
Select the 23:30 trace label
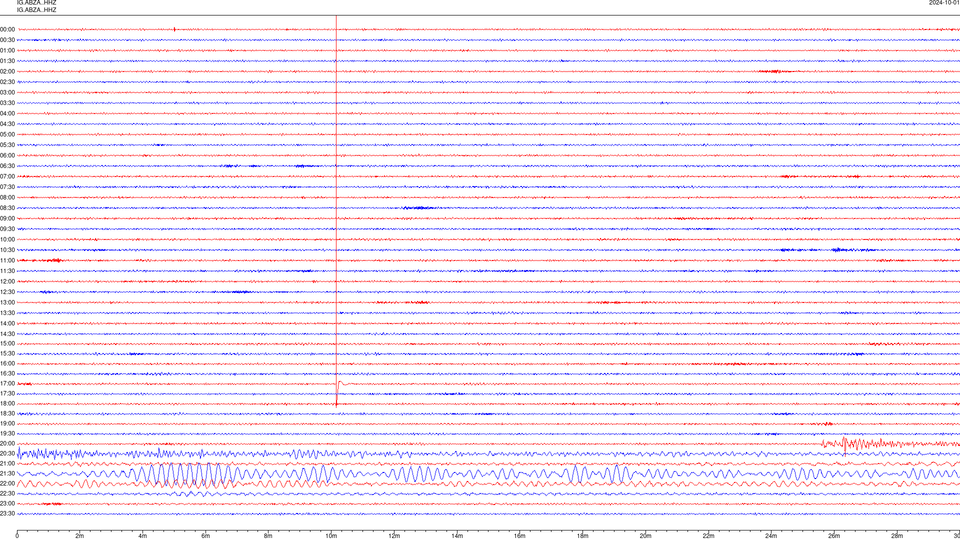tap(7, 514)
